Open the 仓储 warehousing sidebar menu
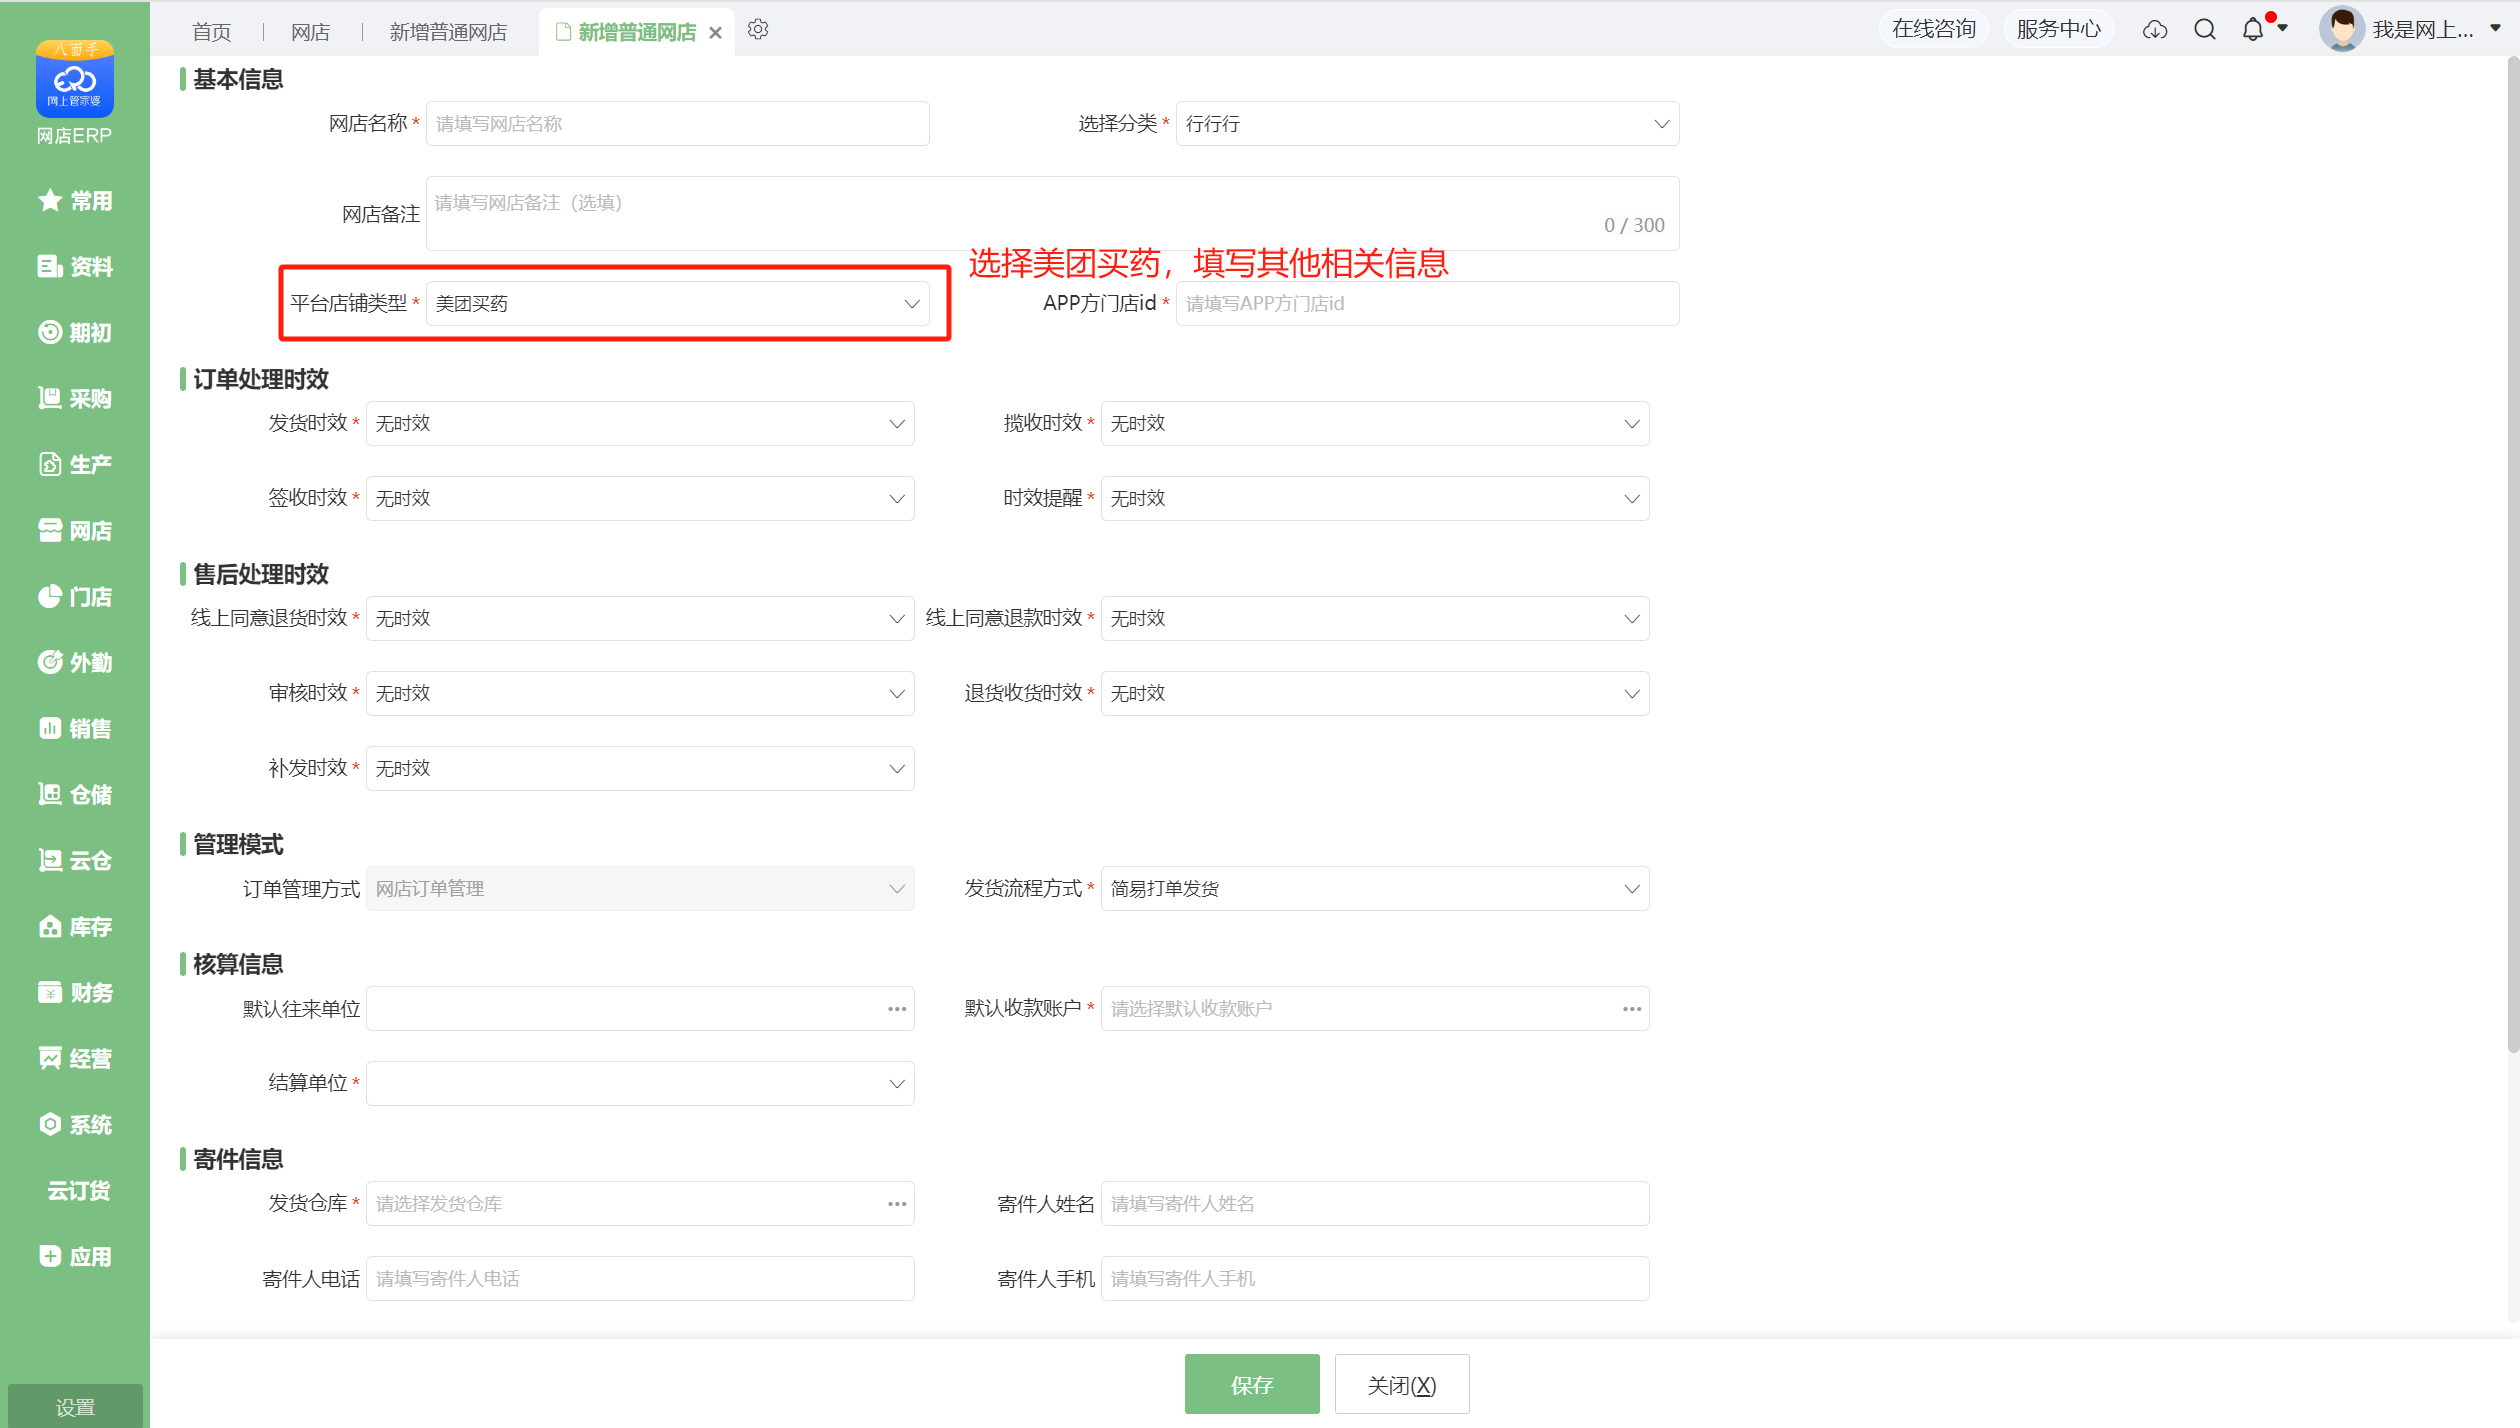Image resolution: width=2520 pixels, height=1428 pixels. coord(75,795)
